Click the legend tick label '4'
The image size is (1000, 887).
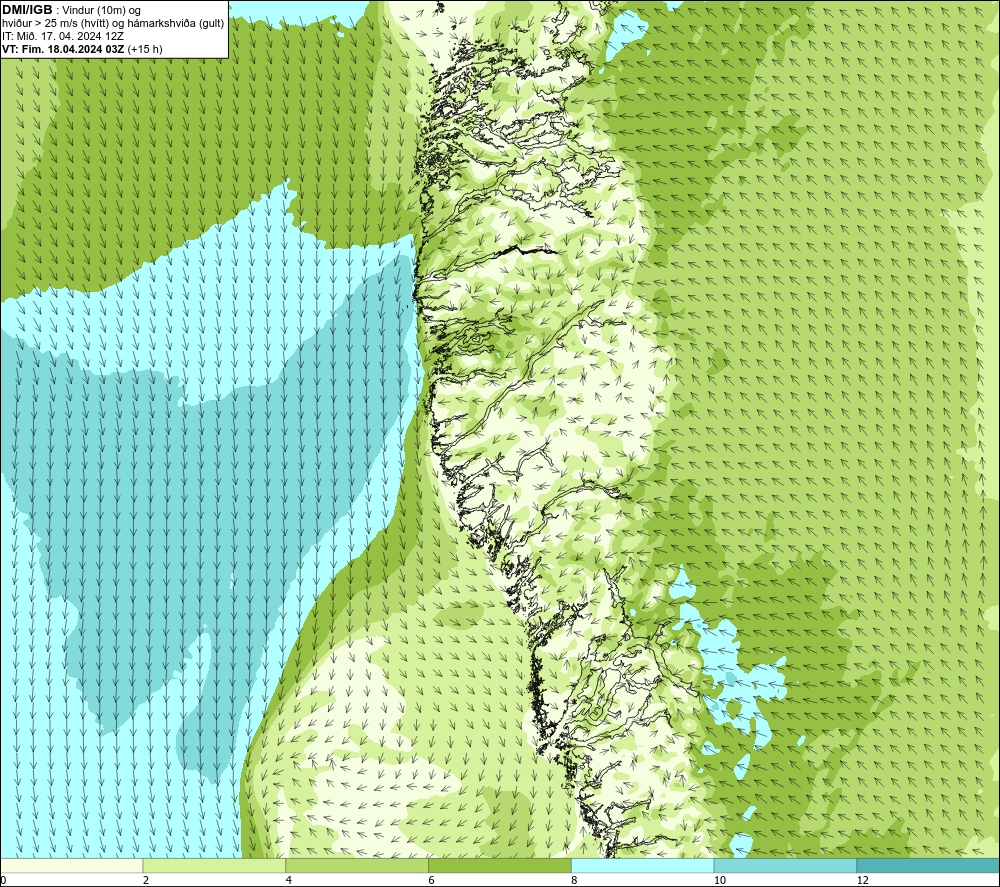289,880
